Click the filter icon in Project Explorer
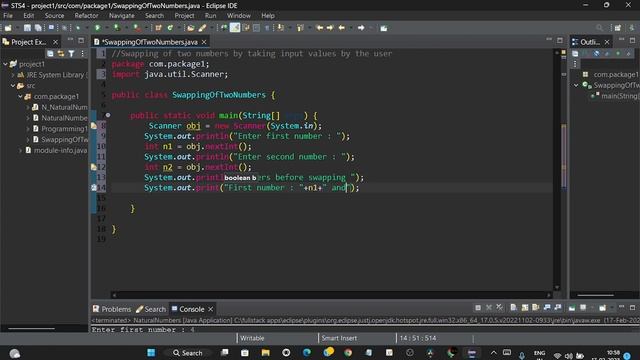The width and height of the screenshot is (640, 360). tap(71, 53)
